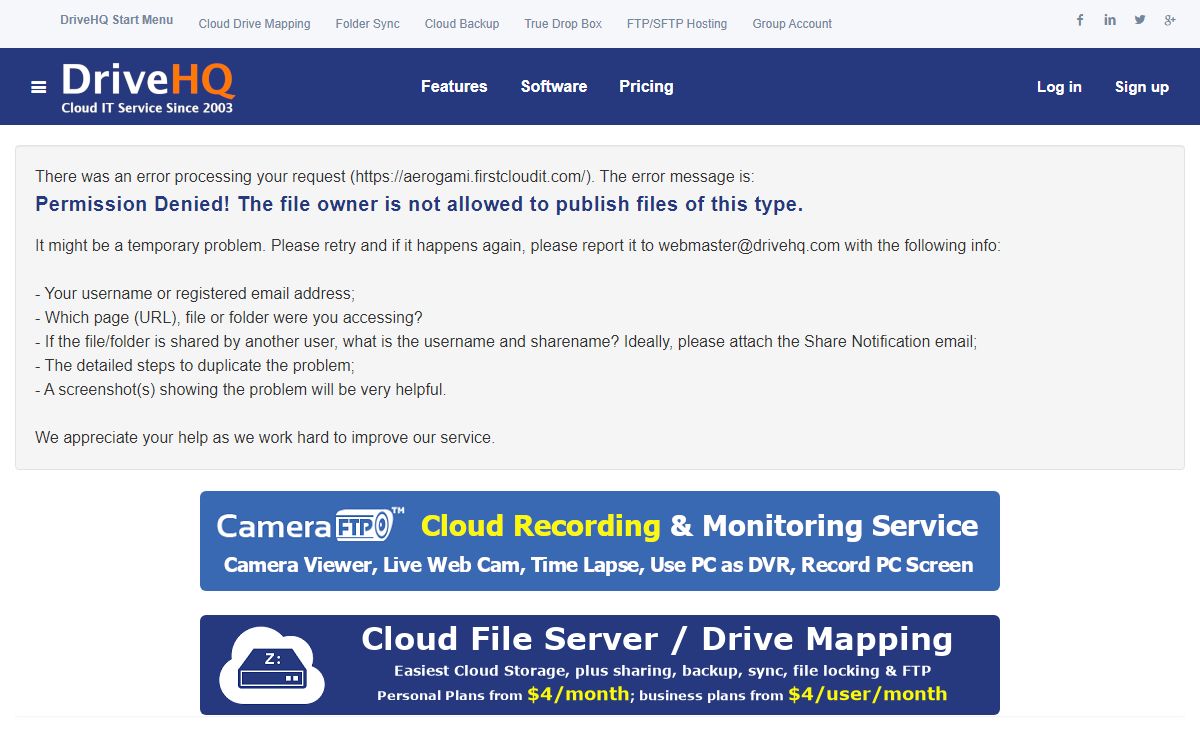Open CameraFTP Cloud Recording banner
The height and width of the screenshot is (740, 1200).
600,541
